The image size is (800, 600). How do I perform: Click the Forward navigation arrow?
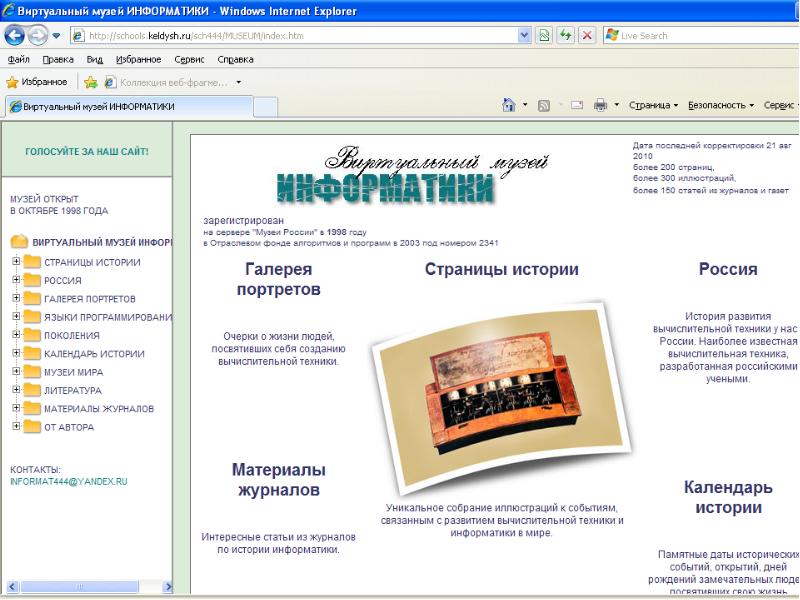38,35
